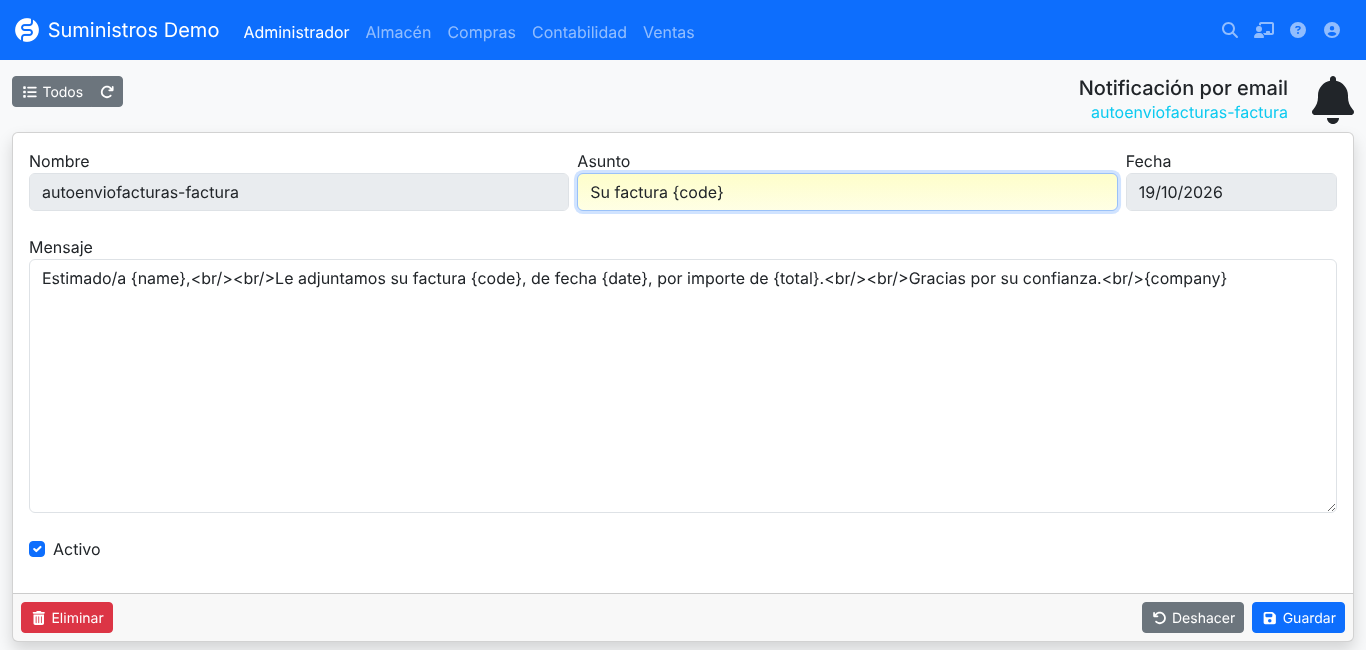Save changes with Guardar button

[x=1298, y=618]
